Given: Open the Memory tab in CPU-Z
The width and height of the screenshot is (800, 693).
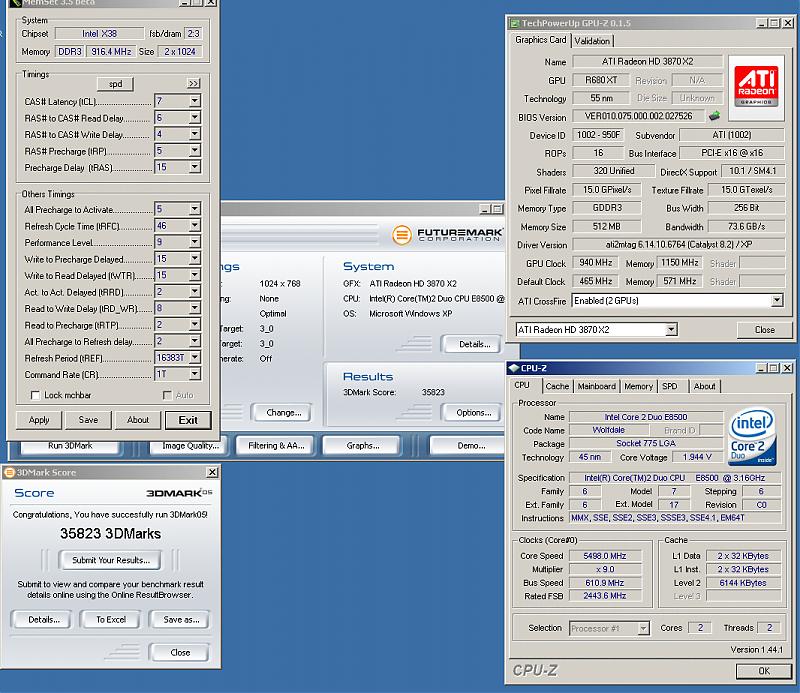Looking at the screenshot, I should (x=638, y=386).
